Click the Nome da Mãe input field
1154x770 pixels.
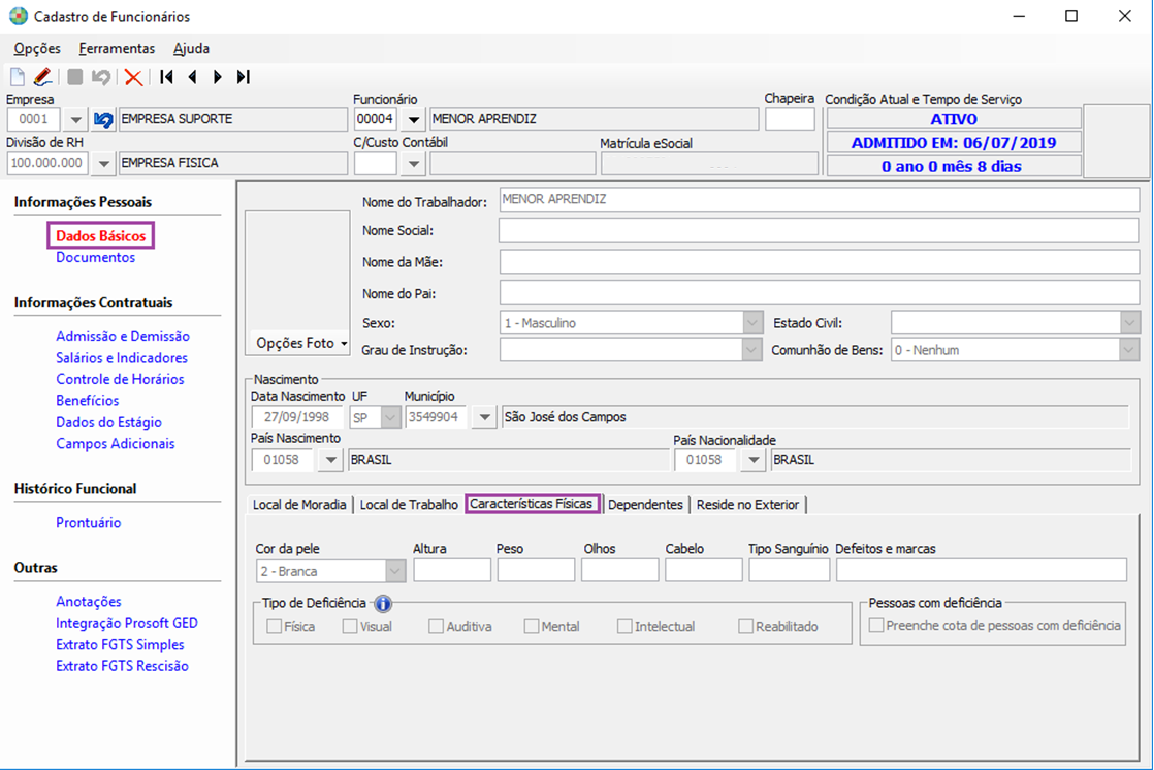click(819, 262)
